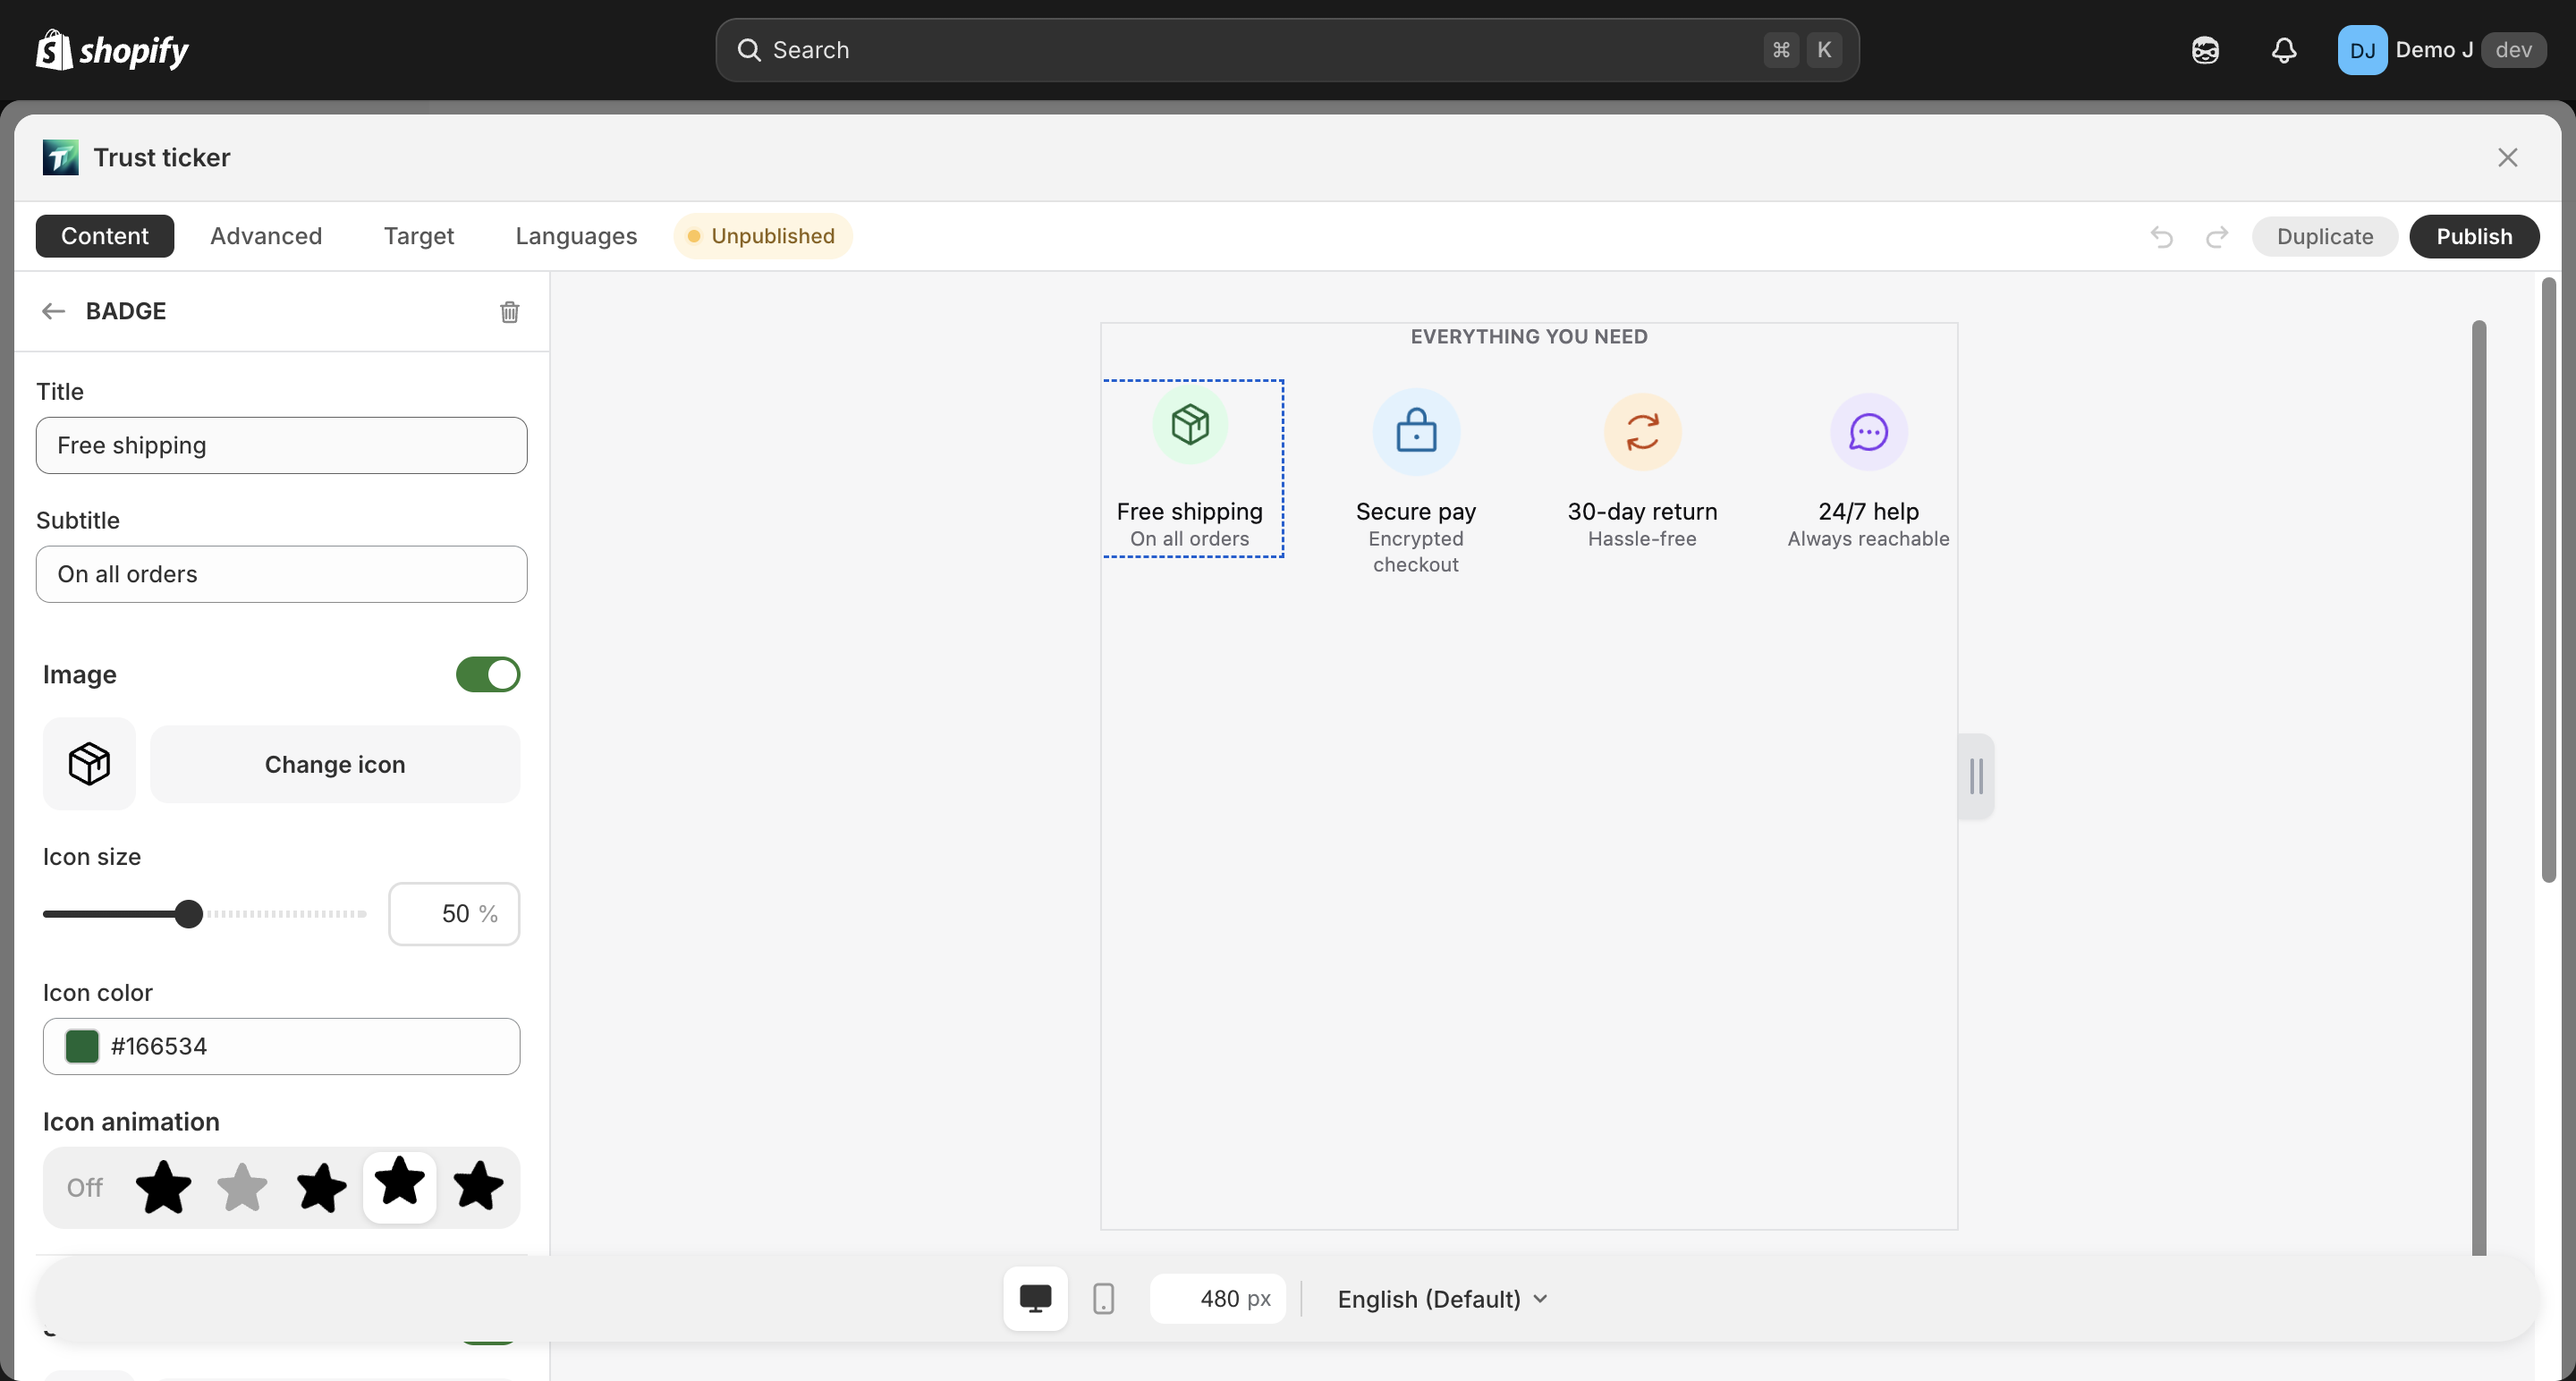This screenshot has height=1381, width=2576.
Task: Select the highlighted fourth star animation
Action: [399, 1186]
